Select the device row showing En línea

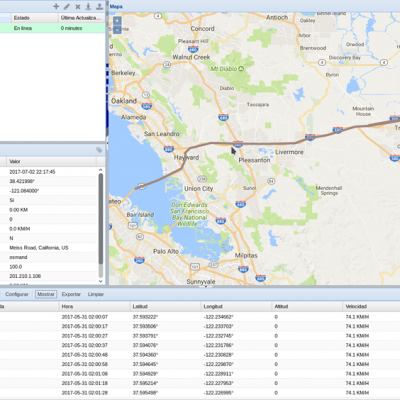52,28
